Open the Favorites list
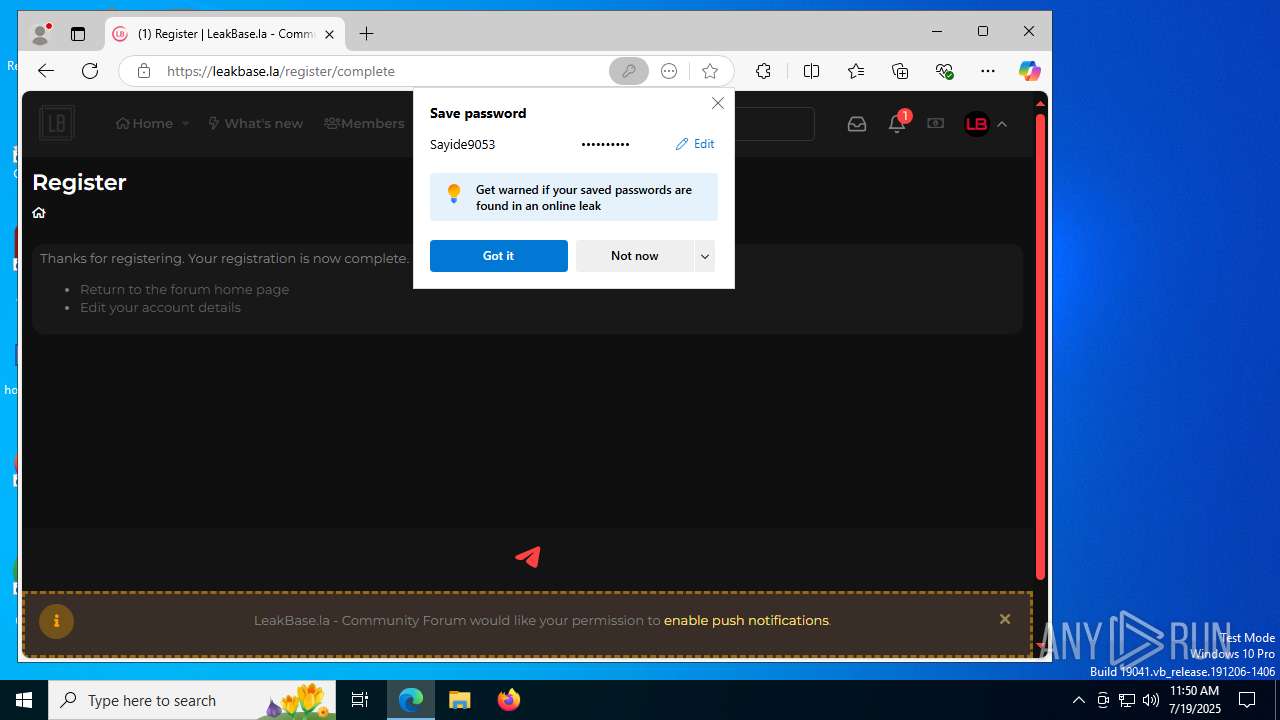 pos(856,71)
